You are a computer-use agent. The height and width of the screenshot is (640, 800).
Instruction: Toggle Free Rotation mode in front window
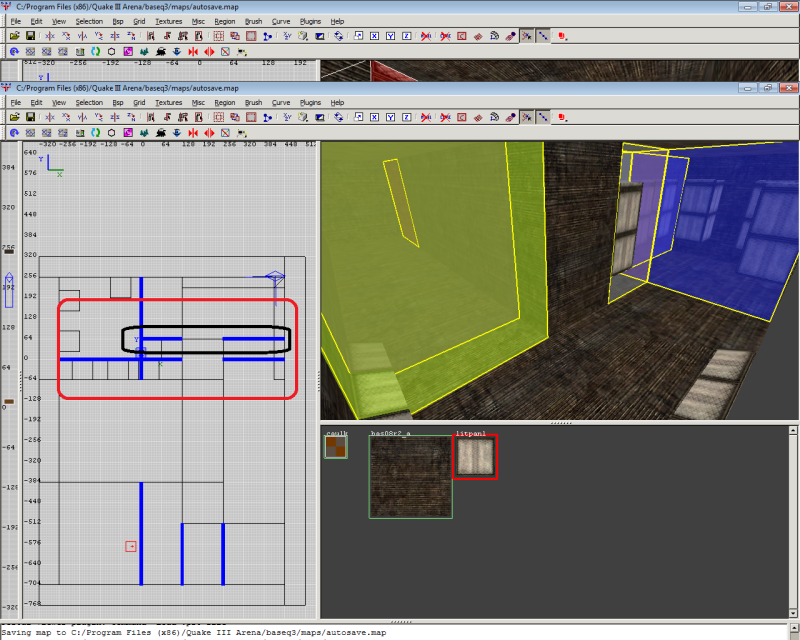click(339, 117)
